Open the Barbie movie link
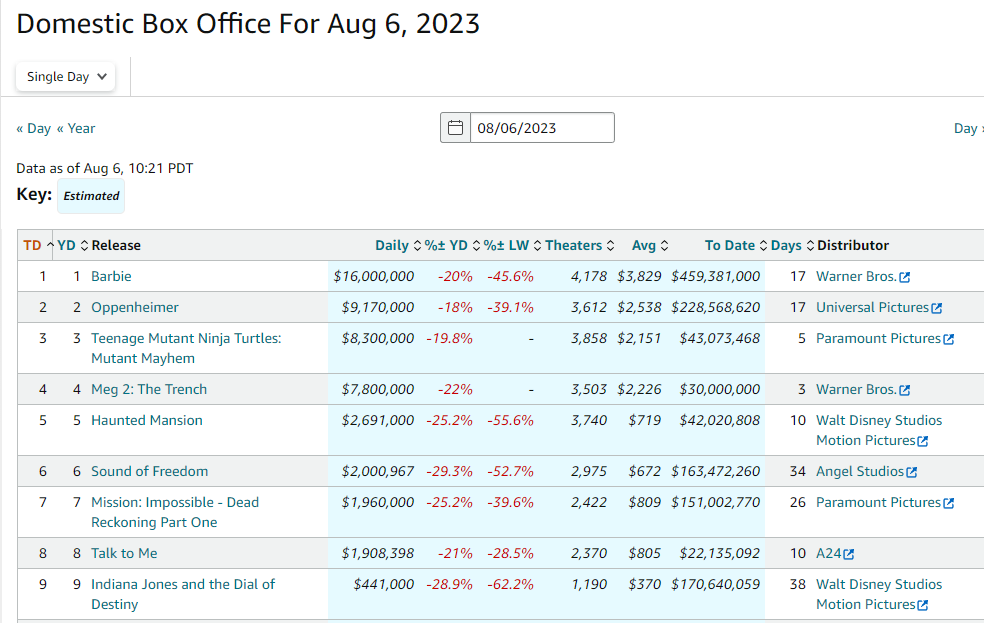This screenshot has height=623, width=984. 111,276
